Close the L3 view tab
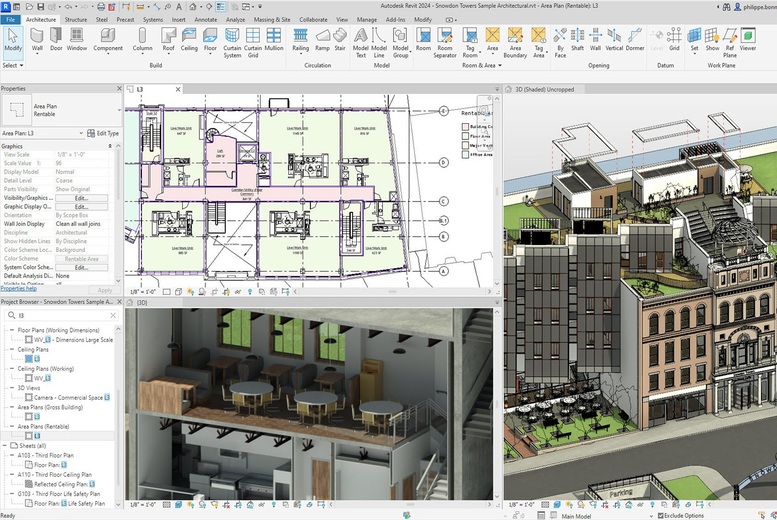This screenshot has height=520, width=777. (x=178, y=89)
